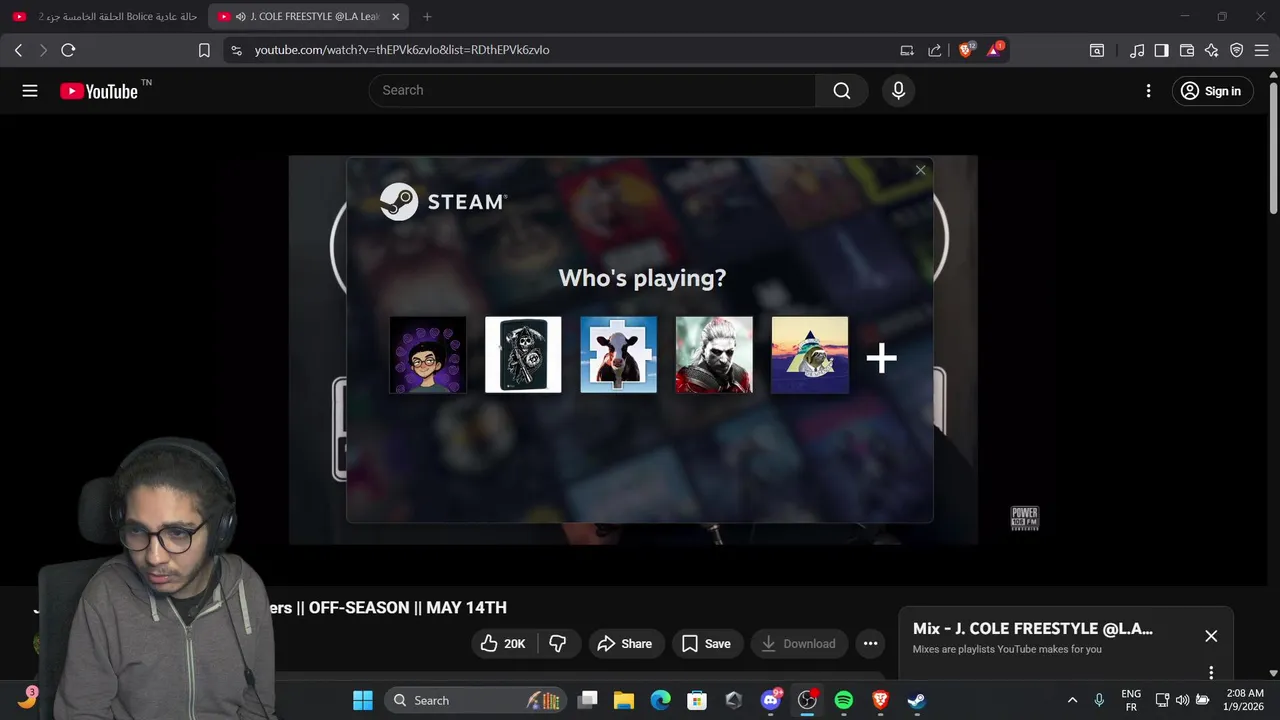
Task: Choose the grim reaper avatar profile
Action: (x=523, y=355)
